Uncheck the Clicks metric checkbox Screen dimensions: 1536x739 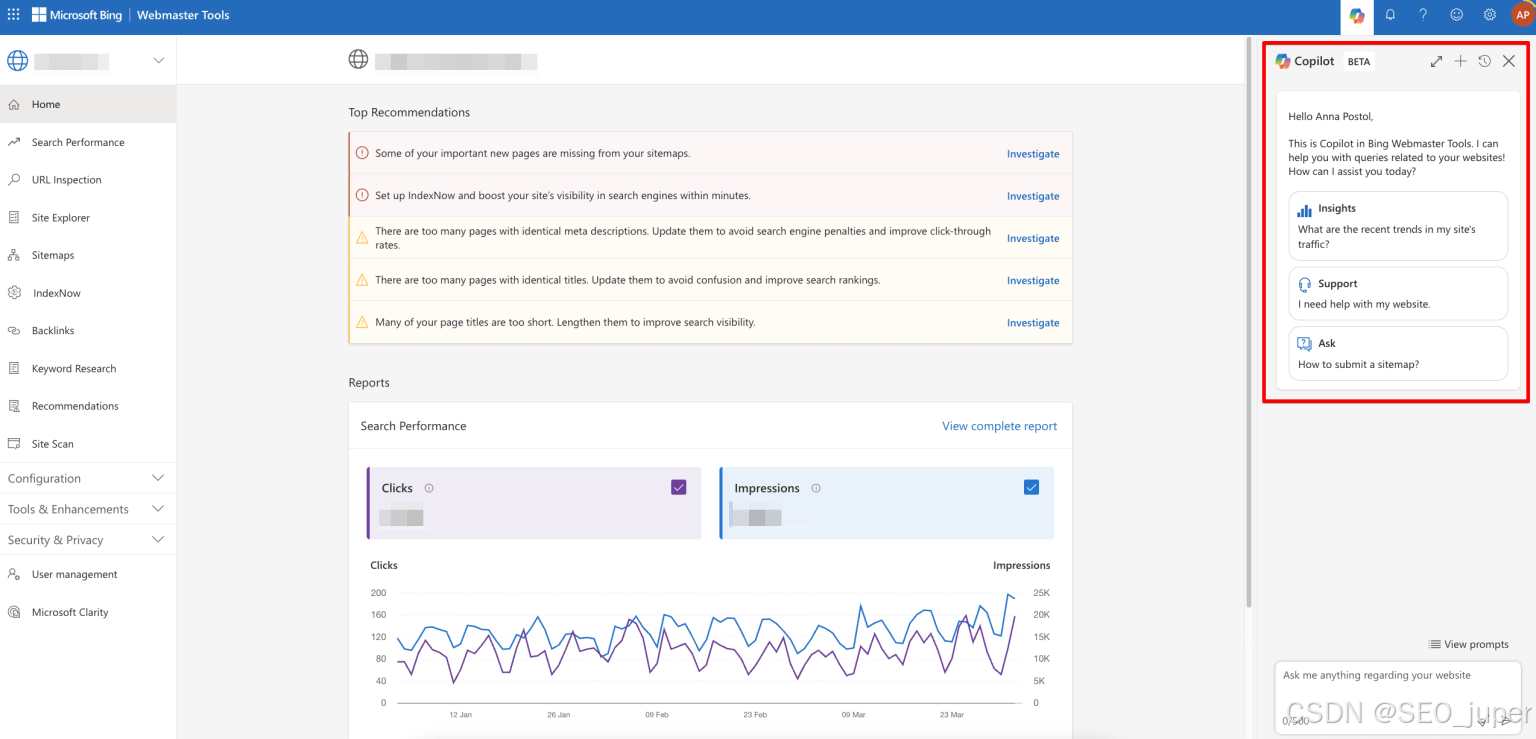pos(679,487)
